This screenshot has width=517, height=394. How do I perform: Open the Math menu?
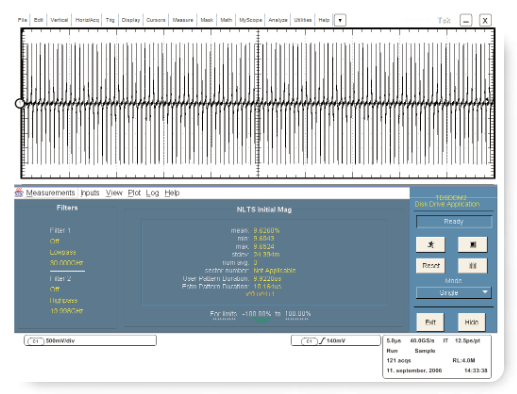226,20
